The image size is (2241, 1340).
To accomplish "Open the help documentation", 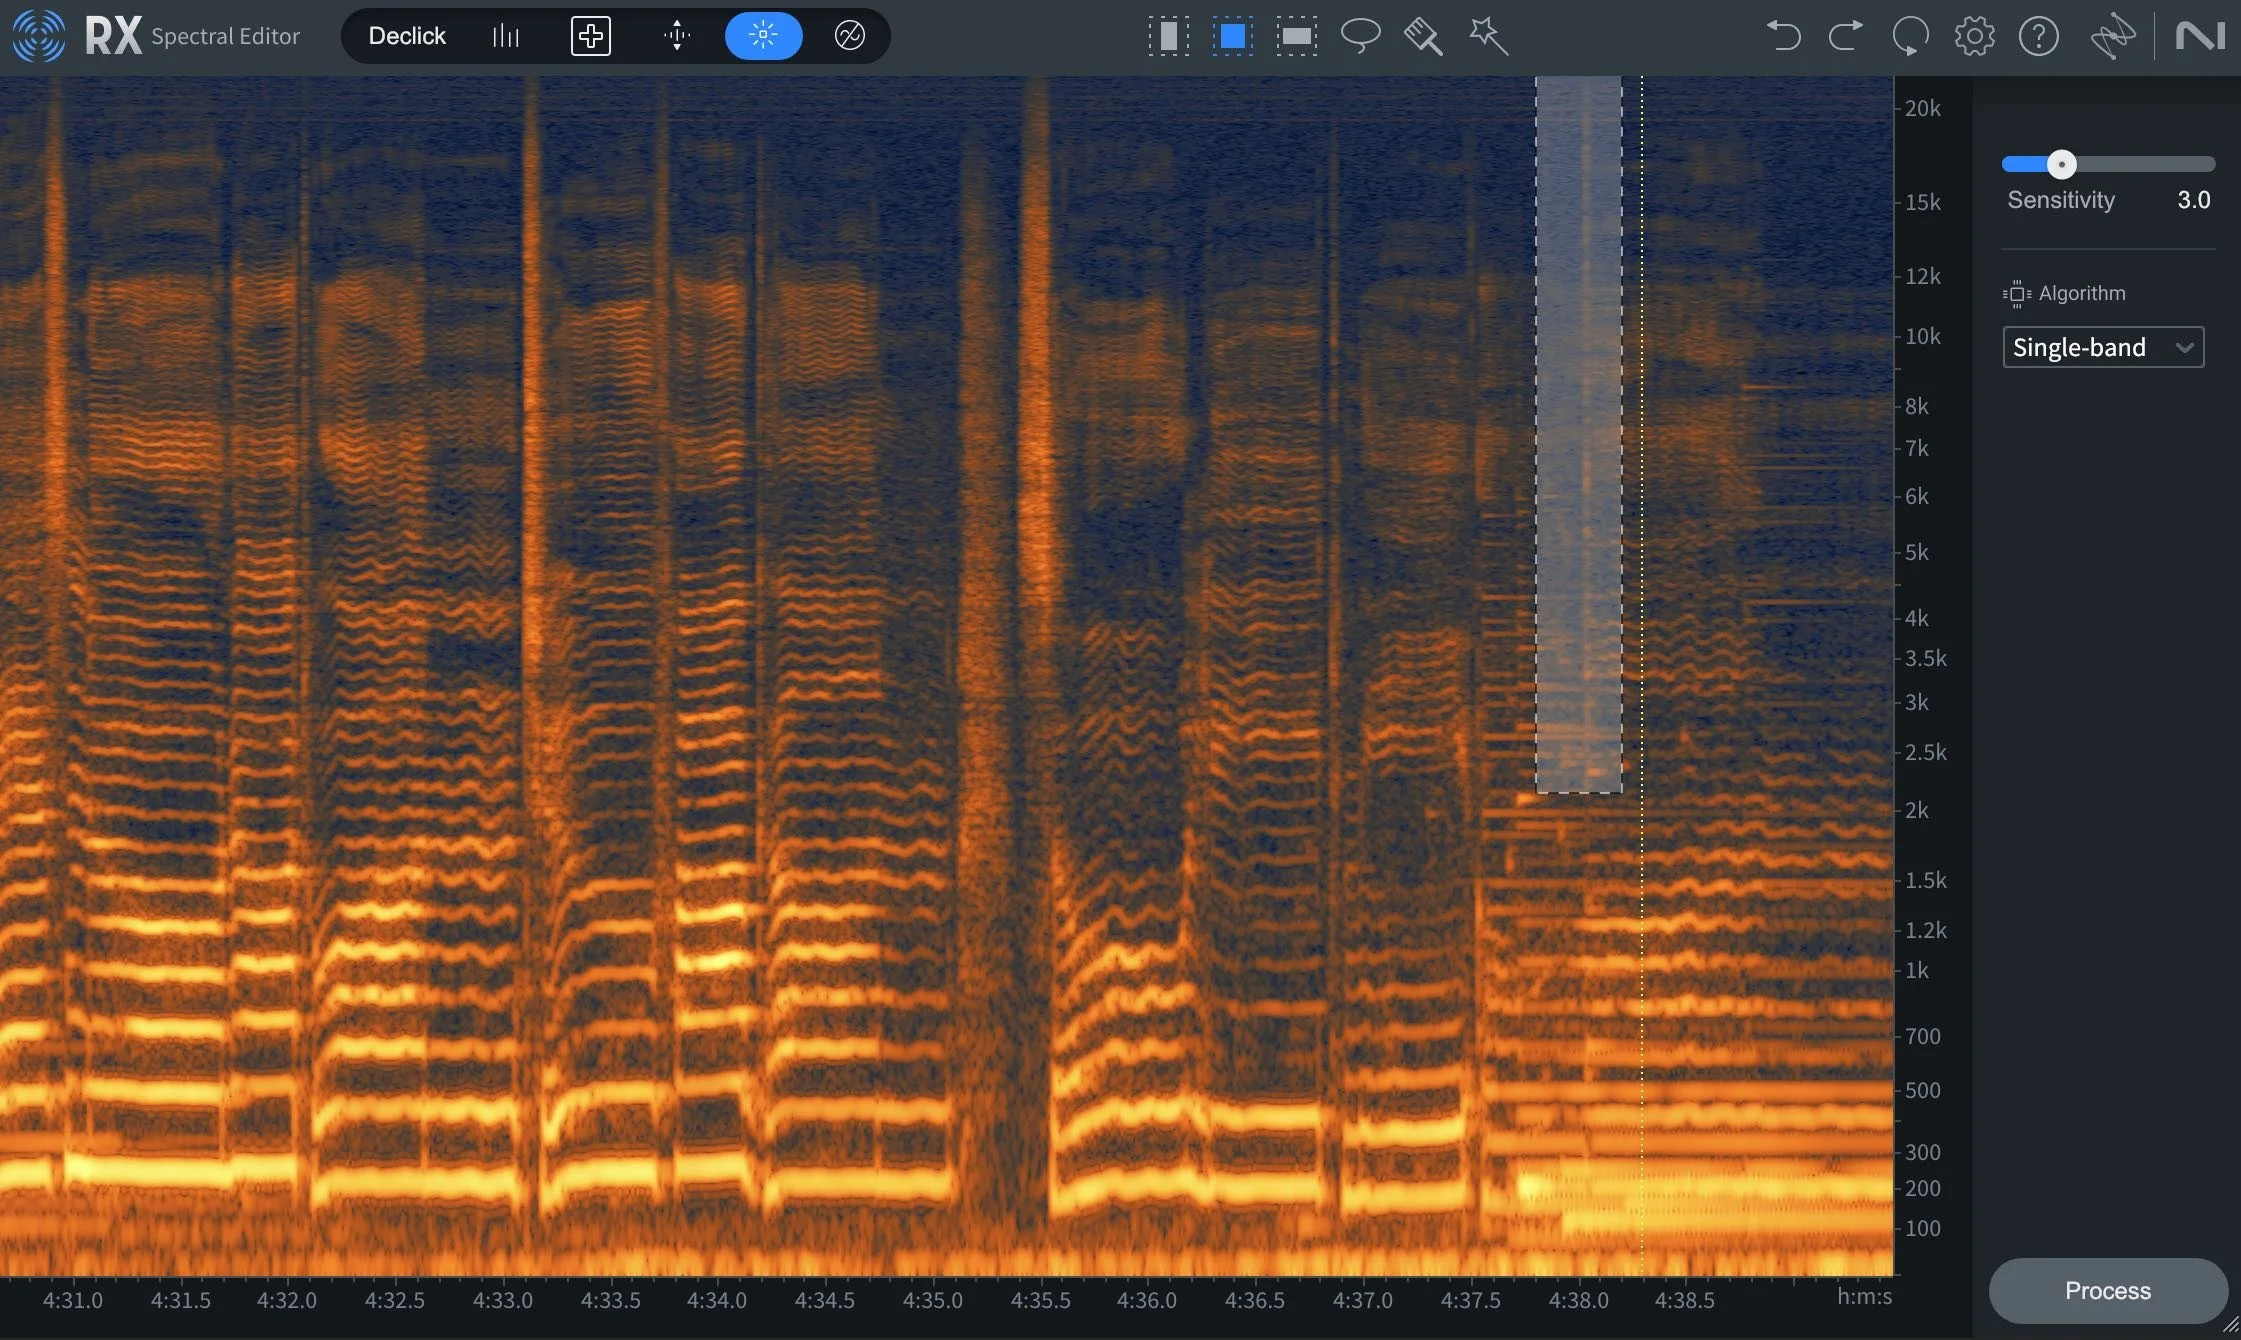I will [2039, 36].
